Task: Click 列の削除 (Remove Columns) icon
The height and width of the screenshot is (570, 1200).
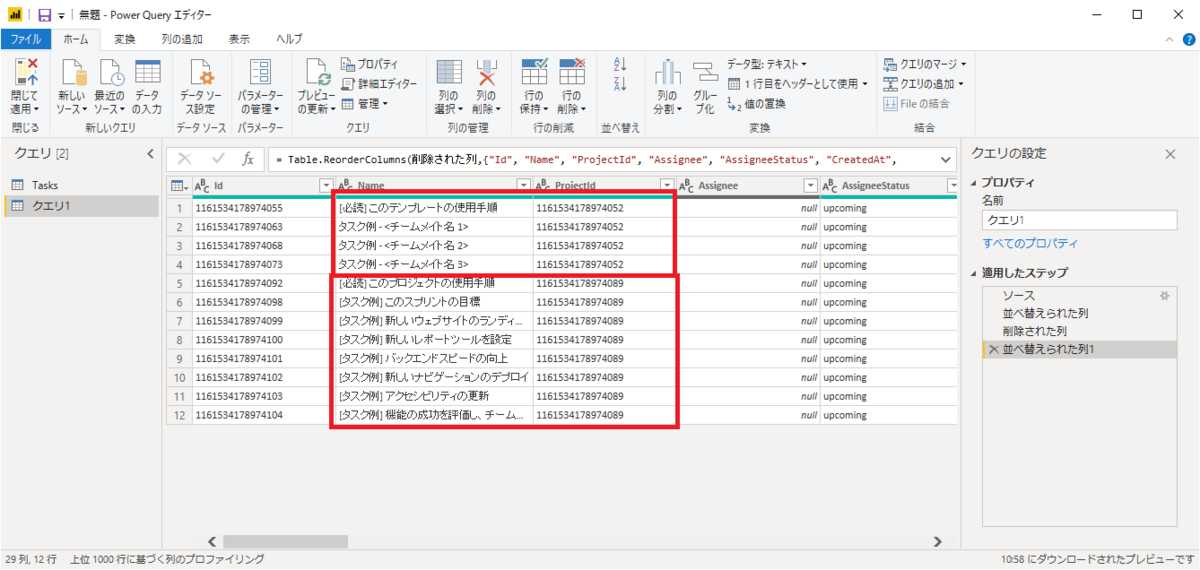Action: pyautogui.click(x=485, y=72)
